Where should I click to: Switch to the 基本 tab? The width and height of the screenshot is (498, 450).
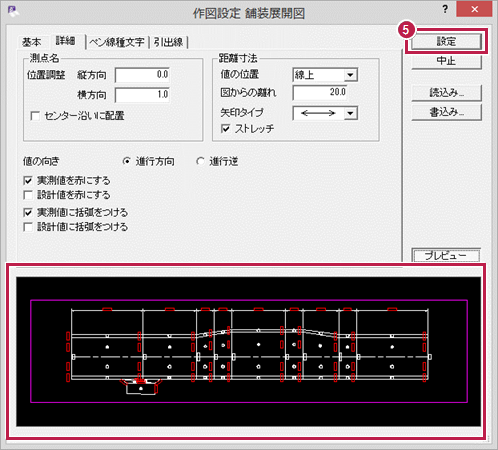[x=32, y=42]
